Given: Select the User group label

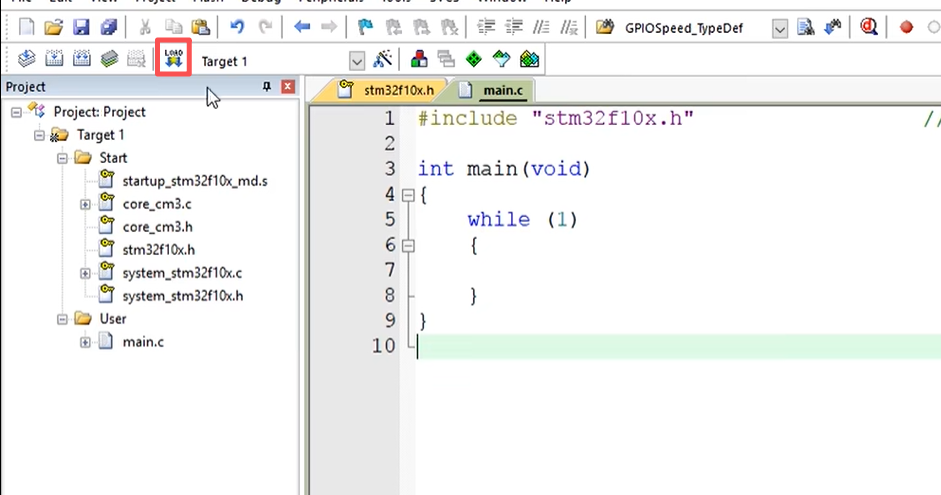Looking at the screenshot, I should [112, 319].
